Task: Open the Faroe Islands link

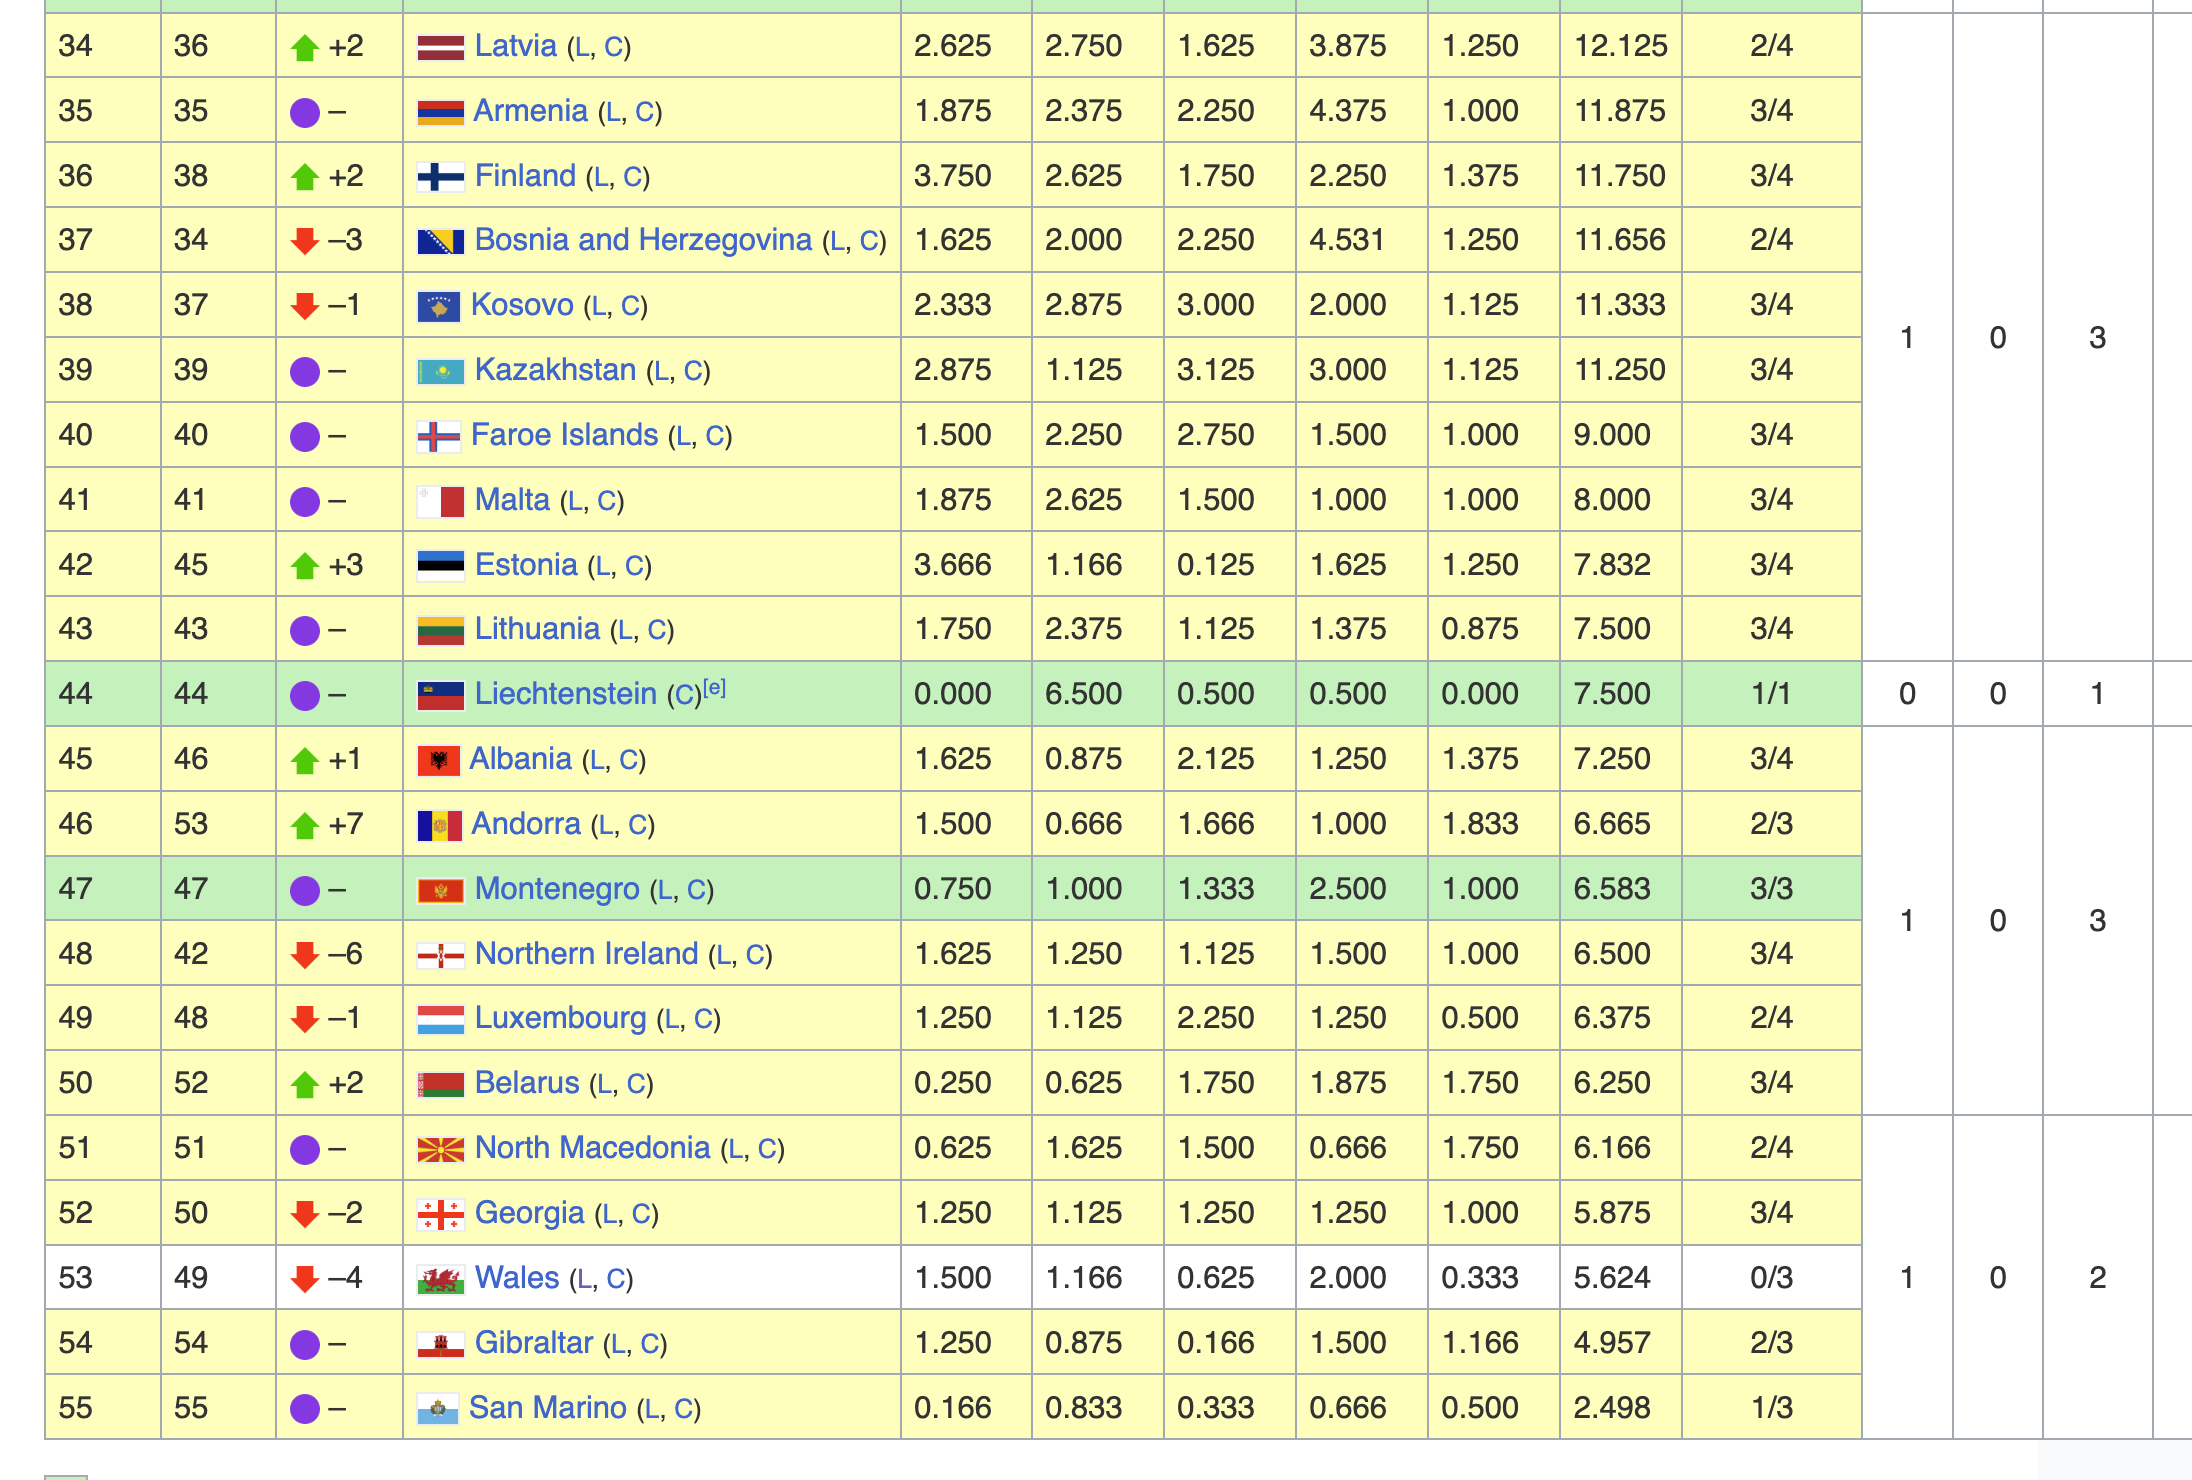Action: coord(564,435)
